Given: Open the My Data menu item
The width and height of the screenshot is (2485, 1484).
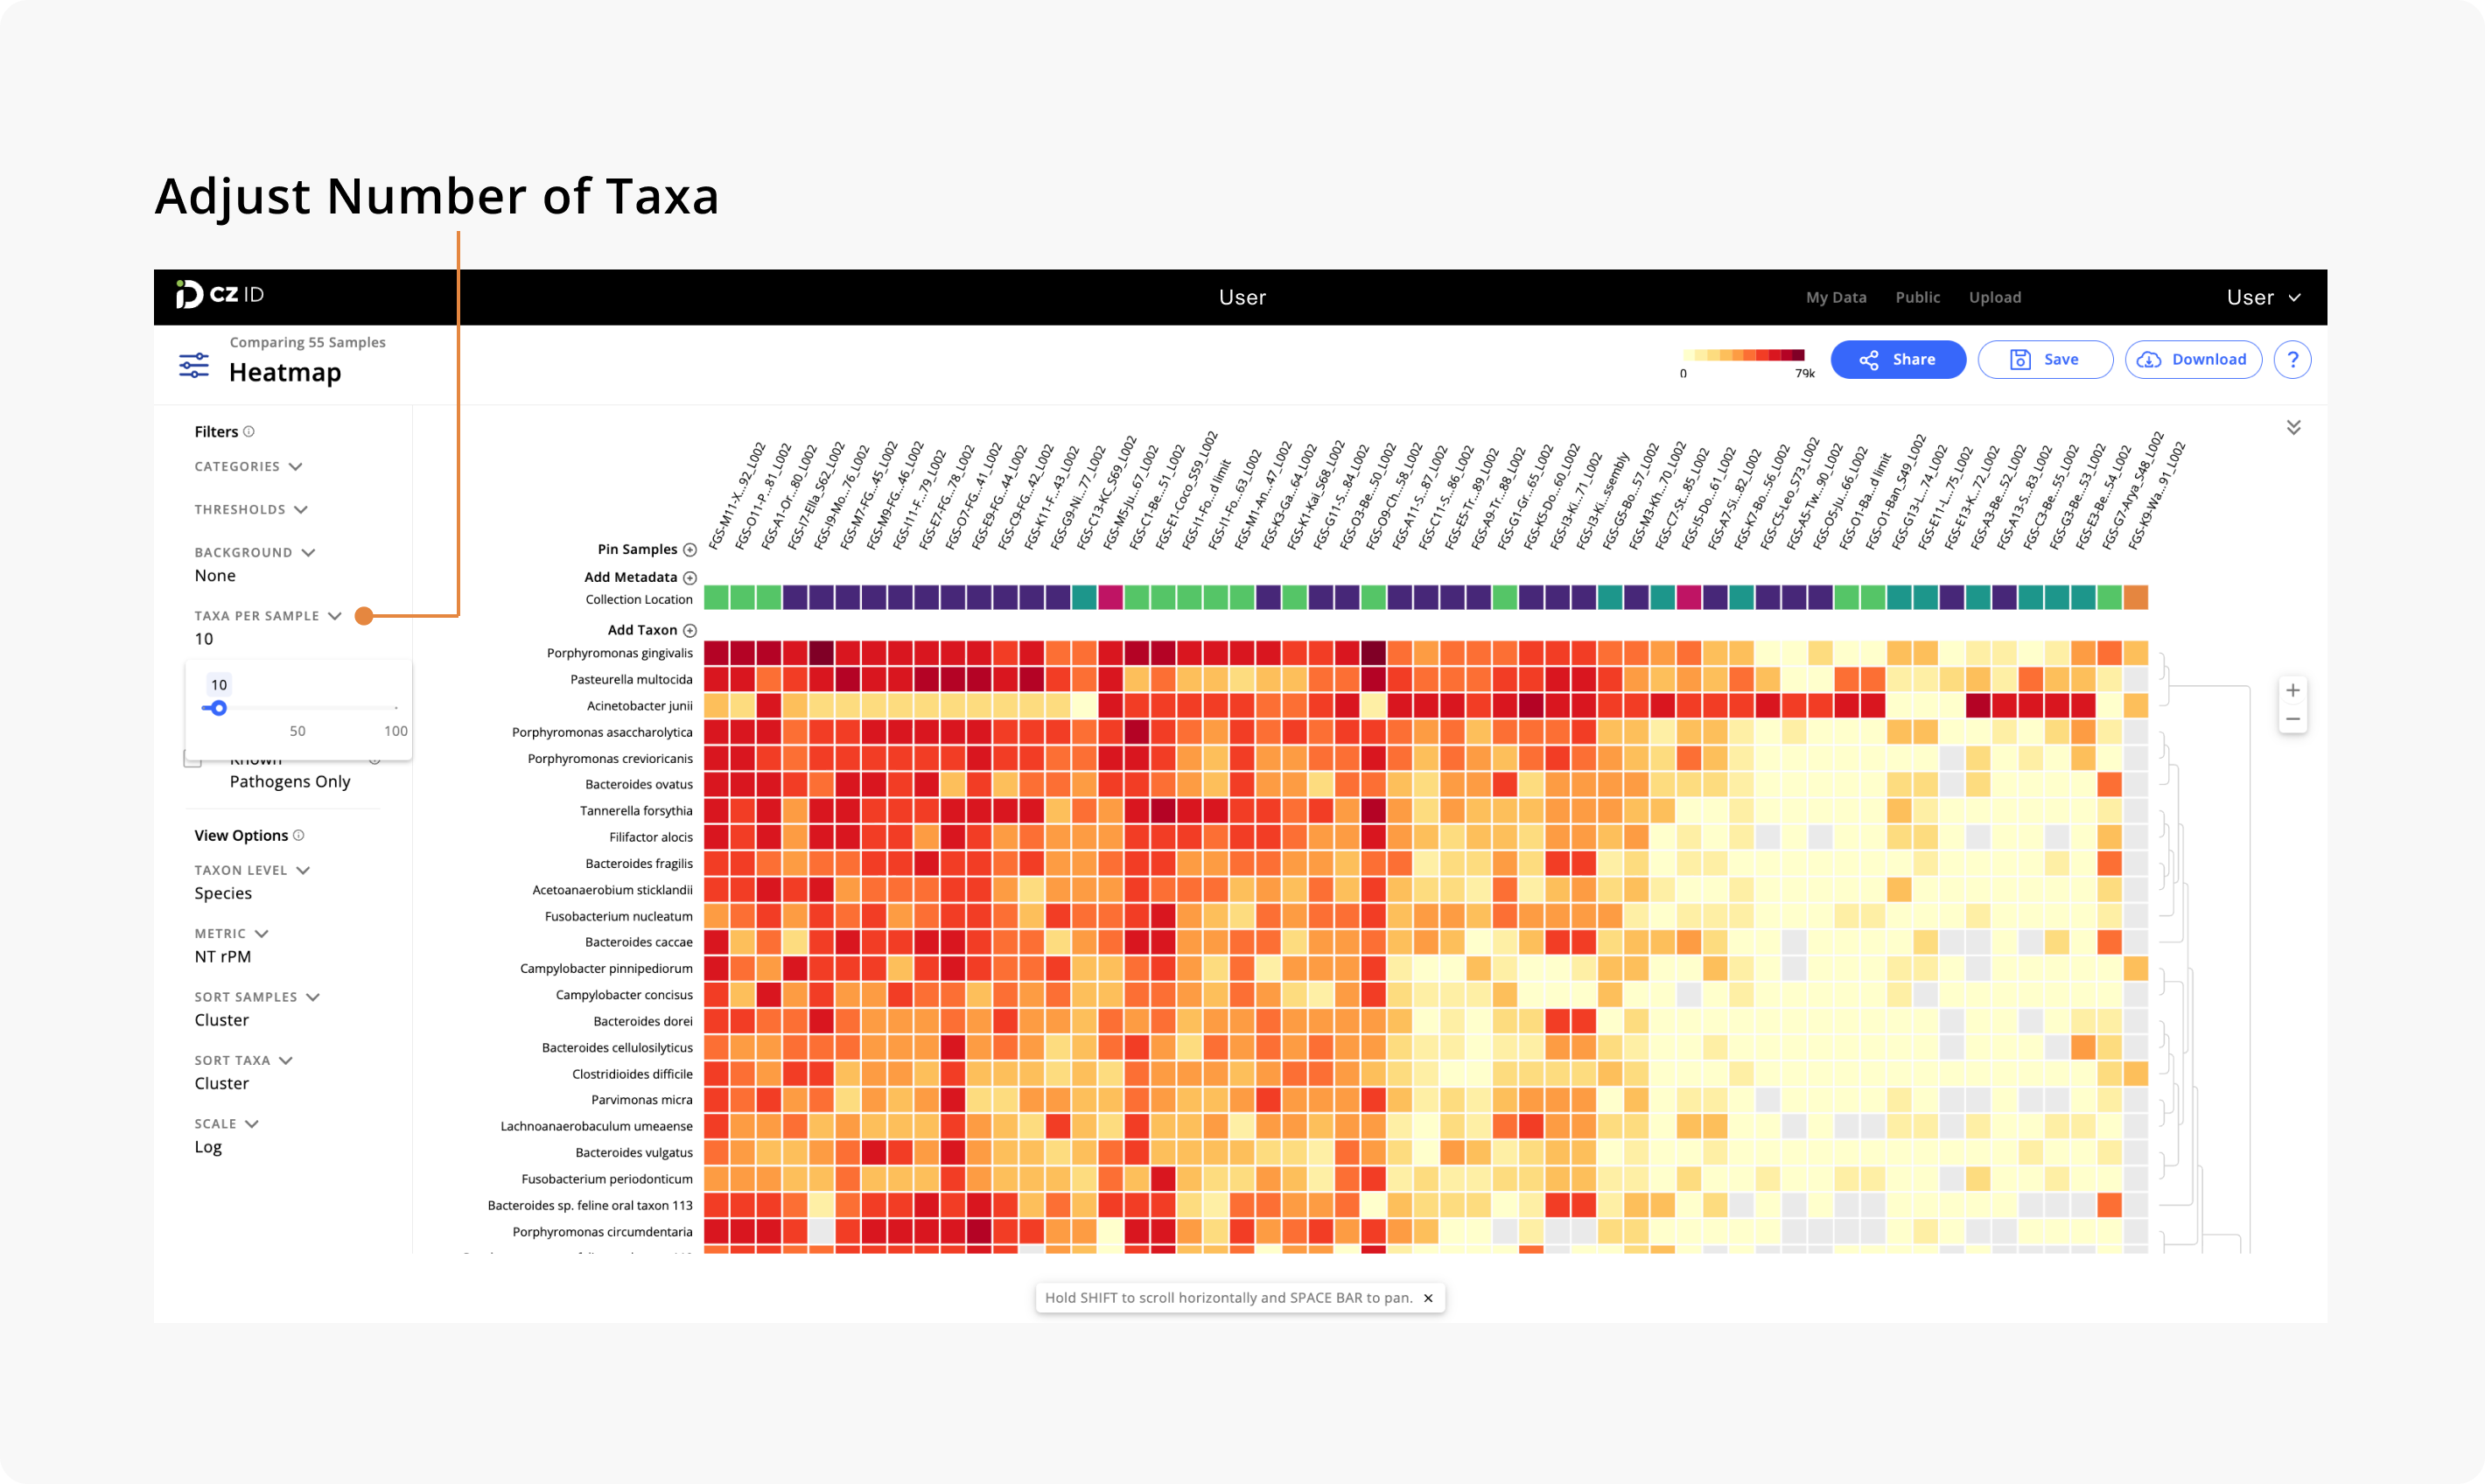Looking at the screenshot, I should click(1836, 297).
